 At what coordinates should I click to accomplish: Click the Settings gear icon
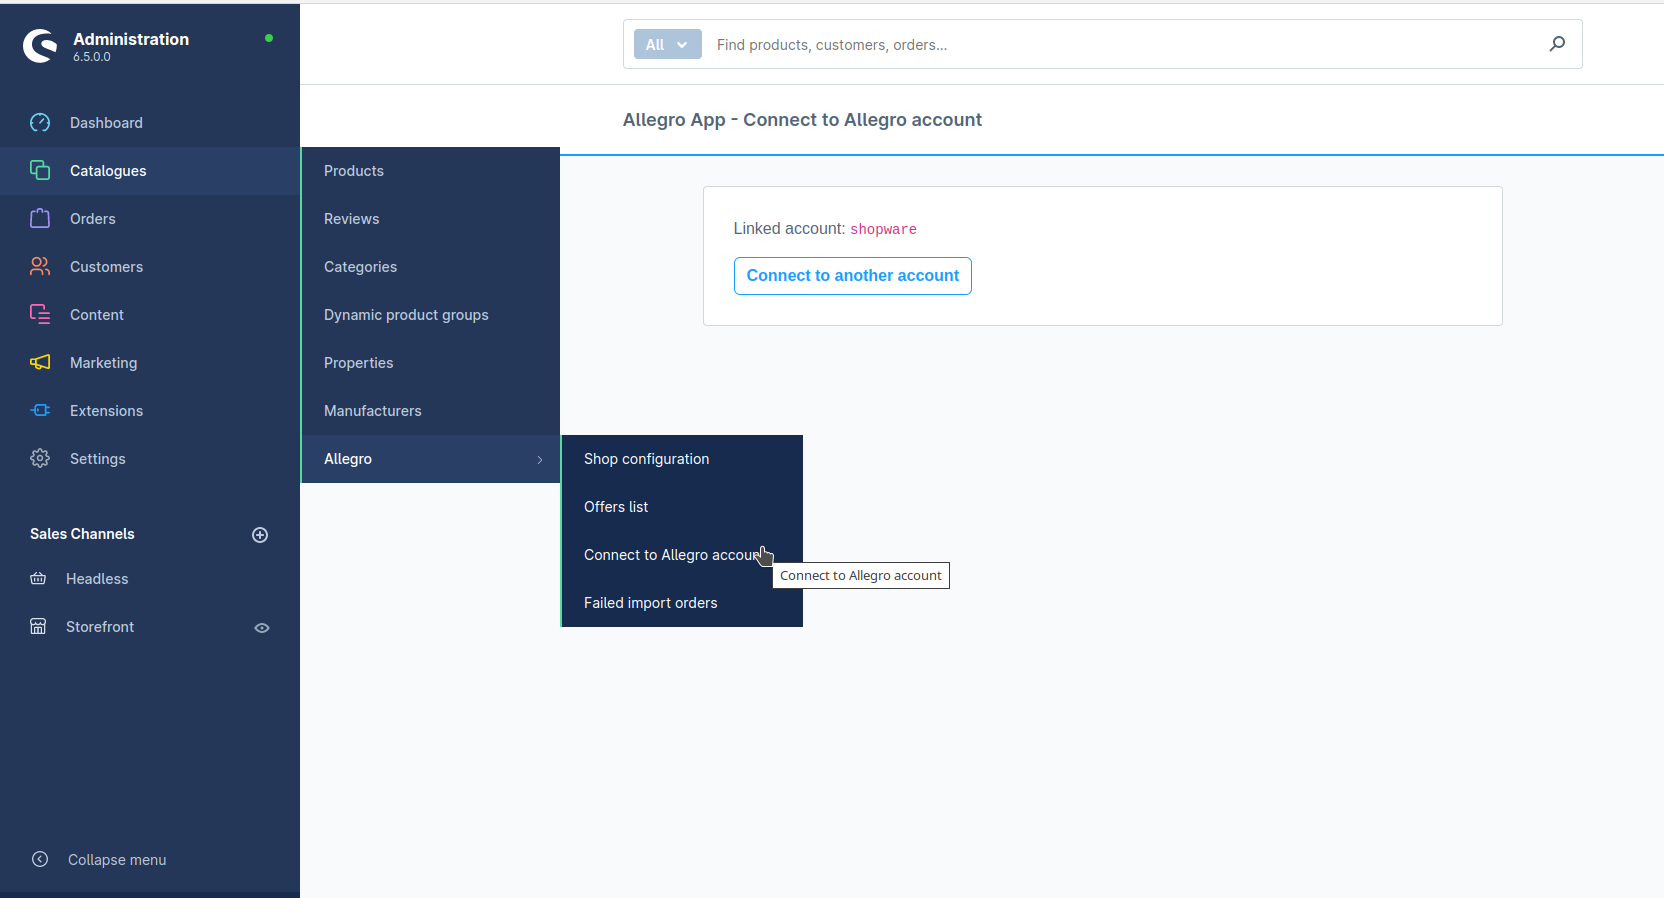(40, 458)
